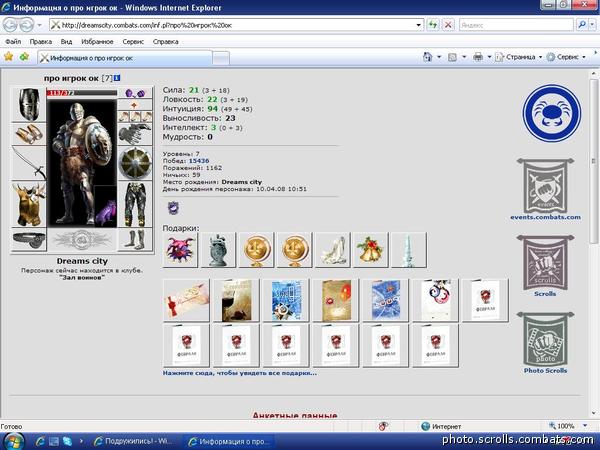600x450 pixels.
Task: Click the search magnifier button
Action: coord(582,25)
